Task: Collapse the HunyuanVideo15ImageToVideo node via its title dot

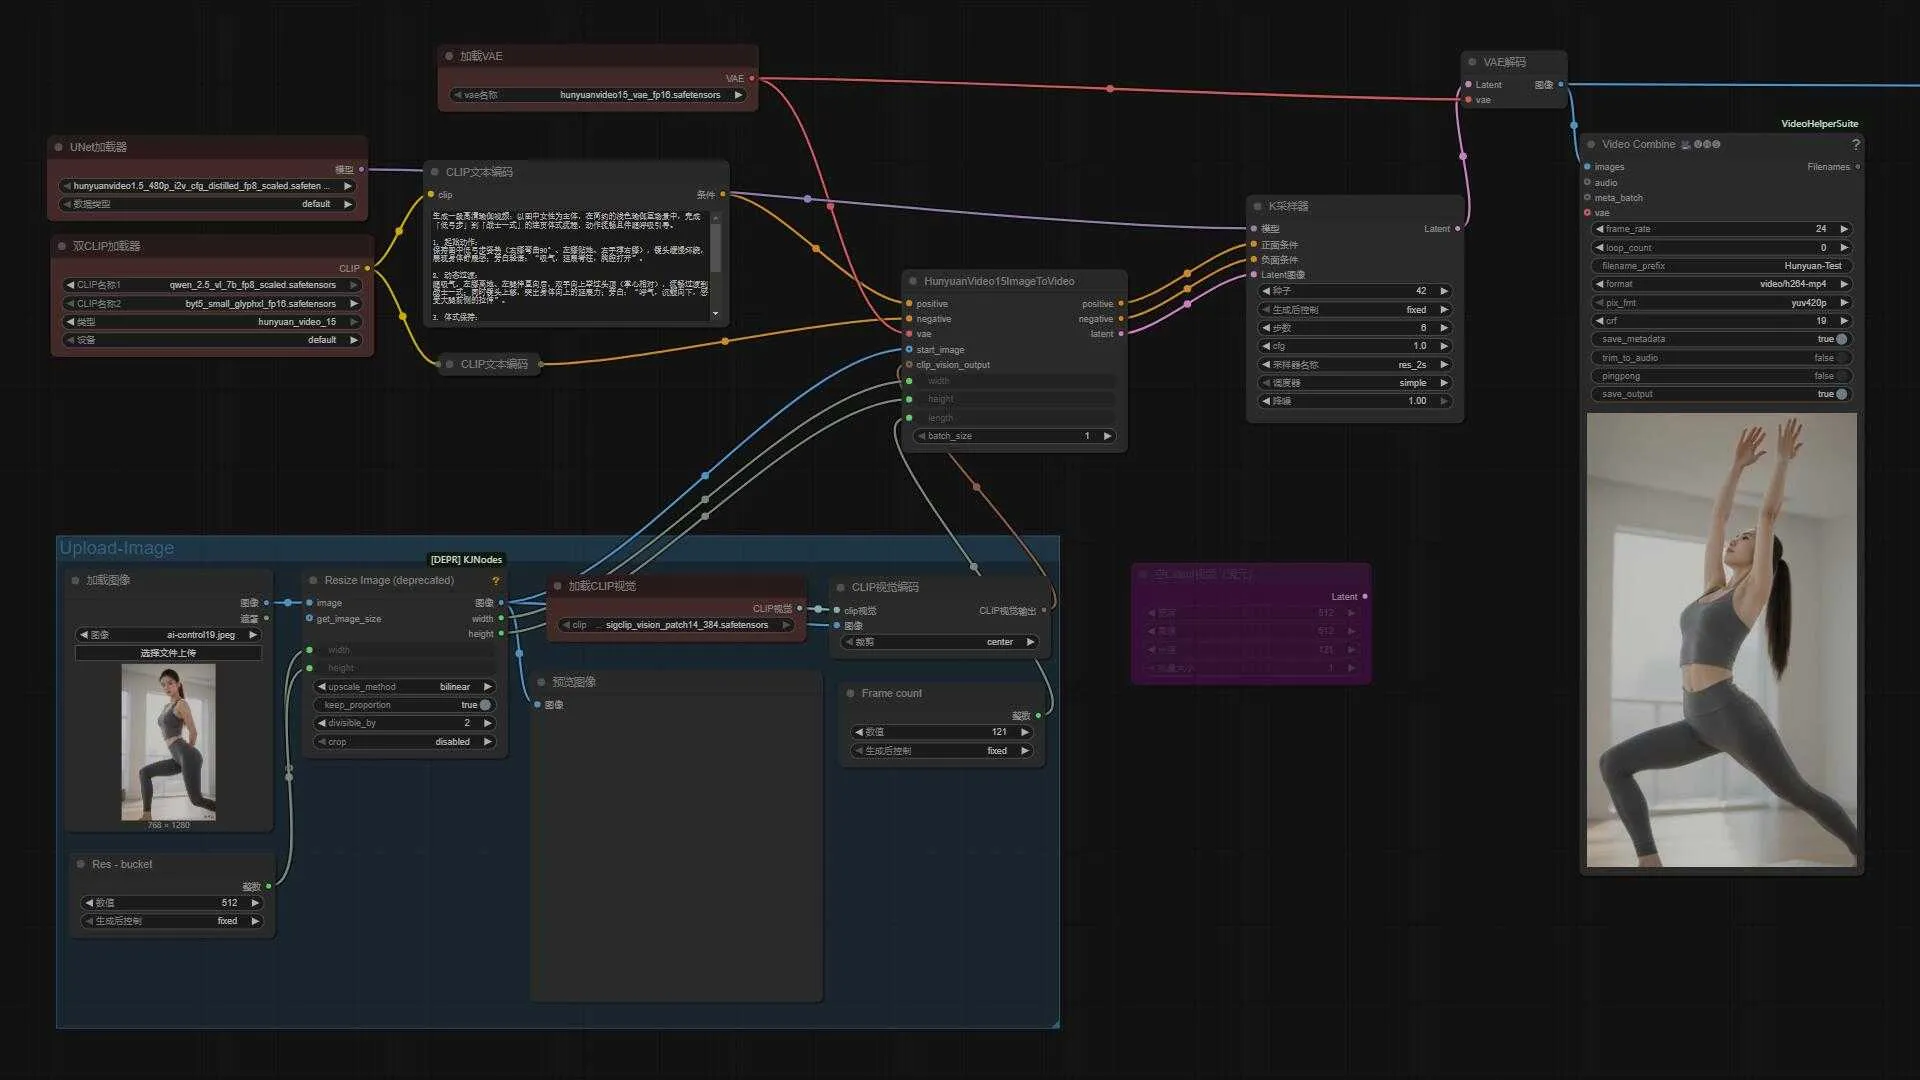Action: click(x=913, y=282)
